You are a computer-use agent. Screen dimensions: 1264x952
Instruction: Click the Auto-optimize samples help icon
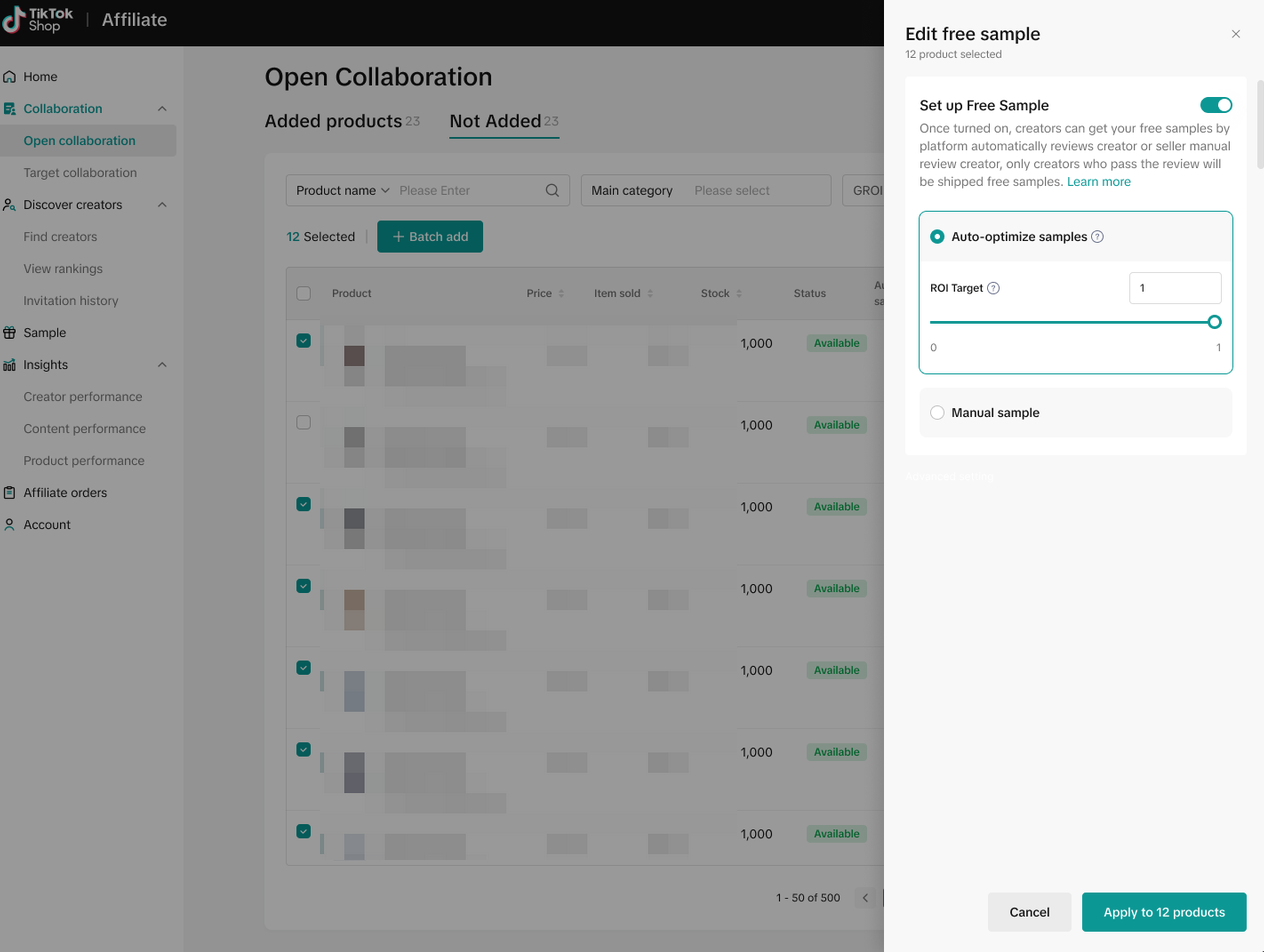(1097, 237)
